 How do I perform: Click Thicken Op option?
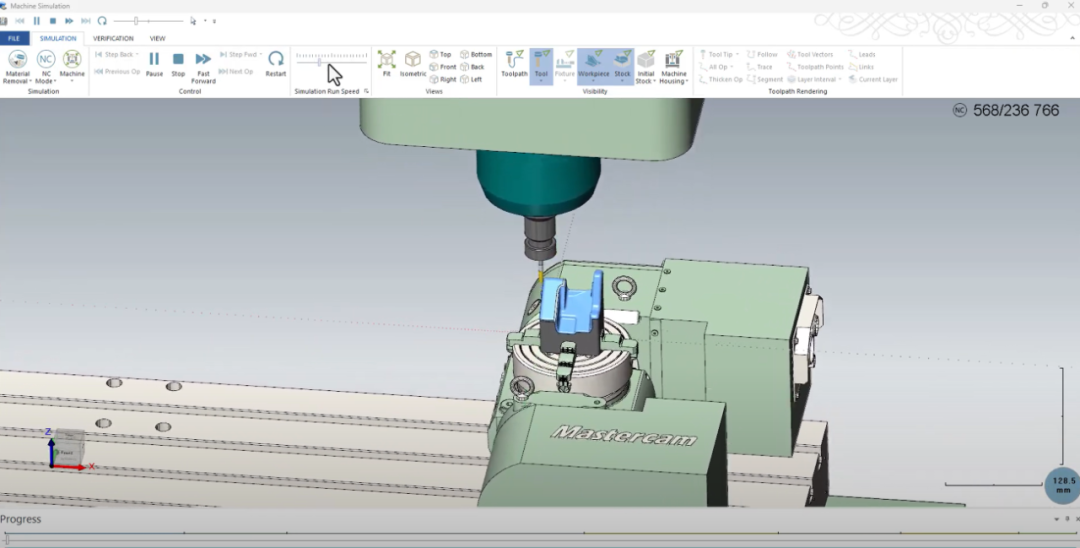coord(720,79)
